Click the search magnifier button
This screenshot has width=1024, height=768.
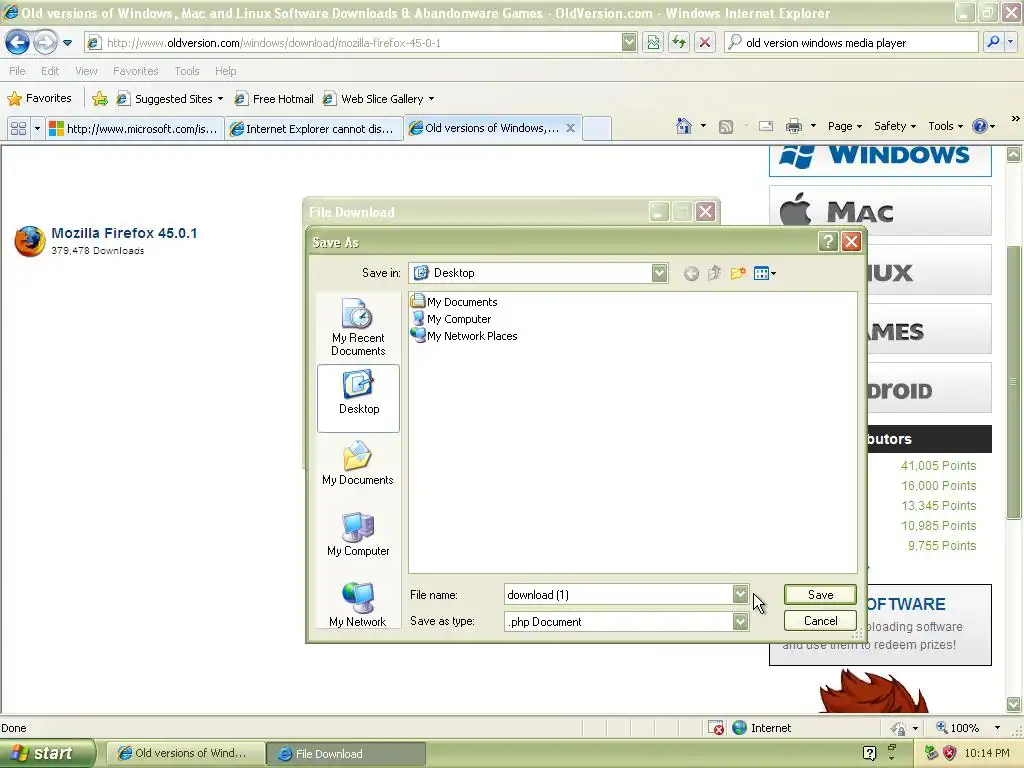tap(993, 42)
